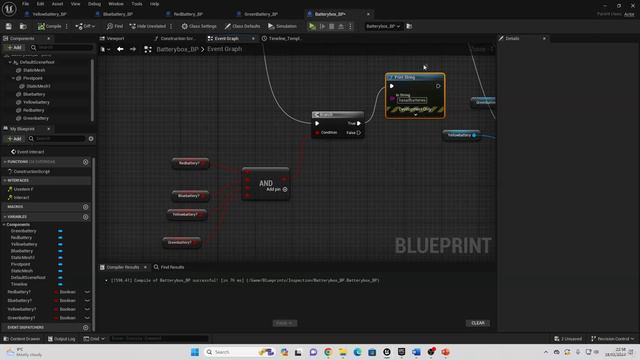Open My Blueprint settings gear
Image resolution: width=640 pixels, height=360 pixels.
[91, 139]
